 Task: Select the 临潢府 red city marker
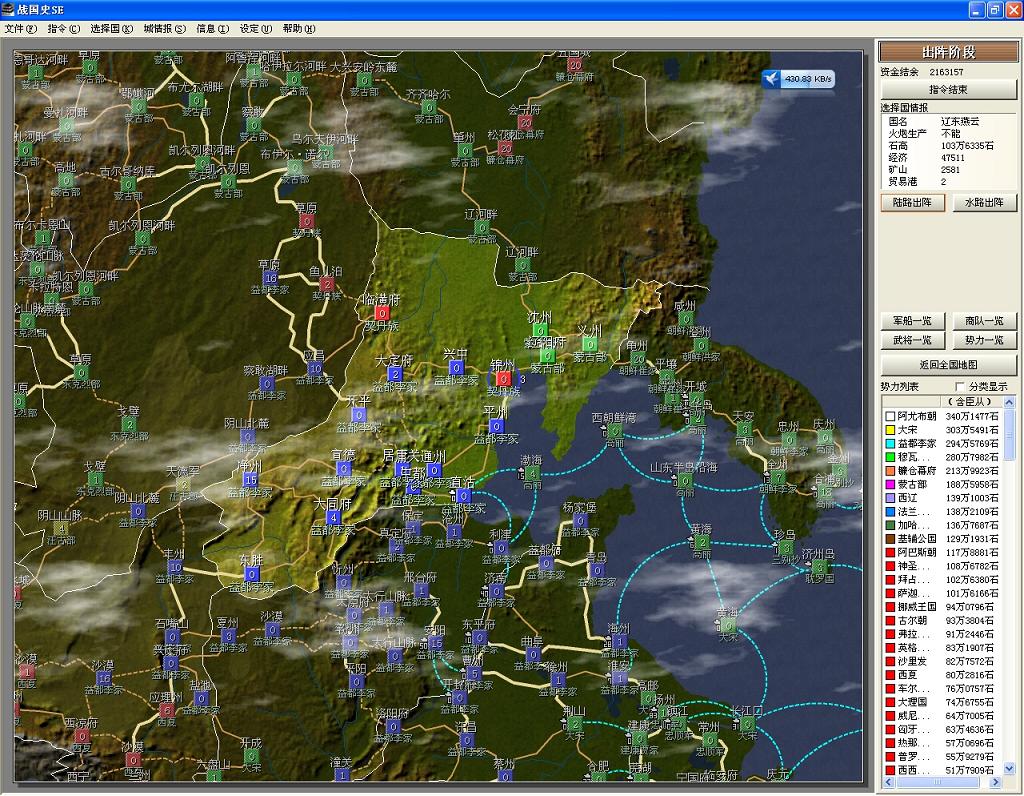[x=381, y=312]
